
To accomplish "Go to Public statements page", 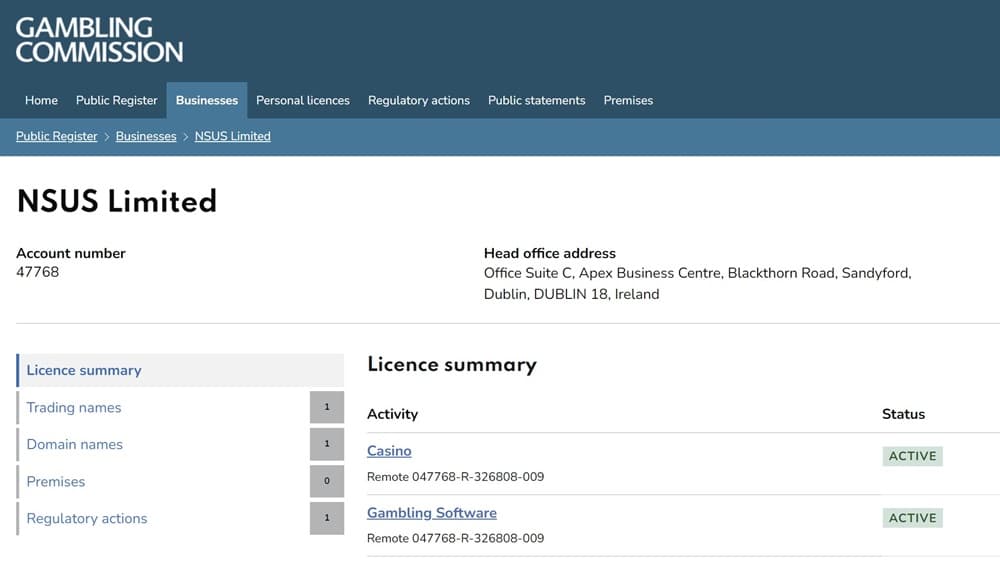I will (x=536, y=100).
